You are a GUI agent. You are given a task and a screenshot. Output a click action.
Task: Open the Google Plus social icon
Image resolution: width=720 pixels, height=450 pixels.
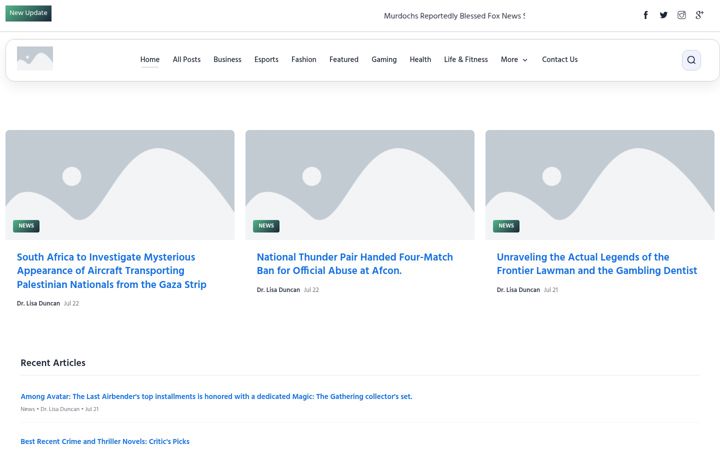coord(699,15)
